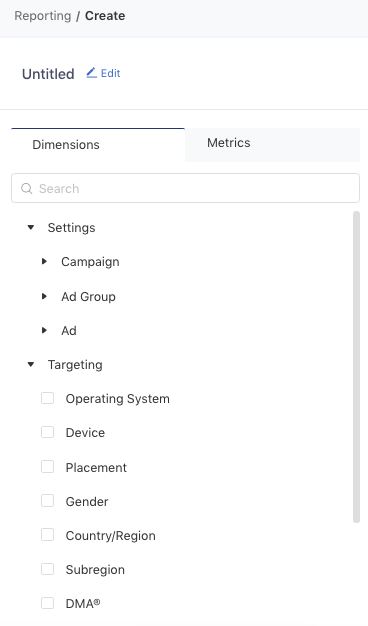This screenshot has height=626, width=368.
Task: Enable the DMA dimension checkbox
Action: click(47, 603)
